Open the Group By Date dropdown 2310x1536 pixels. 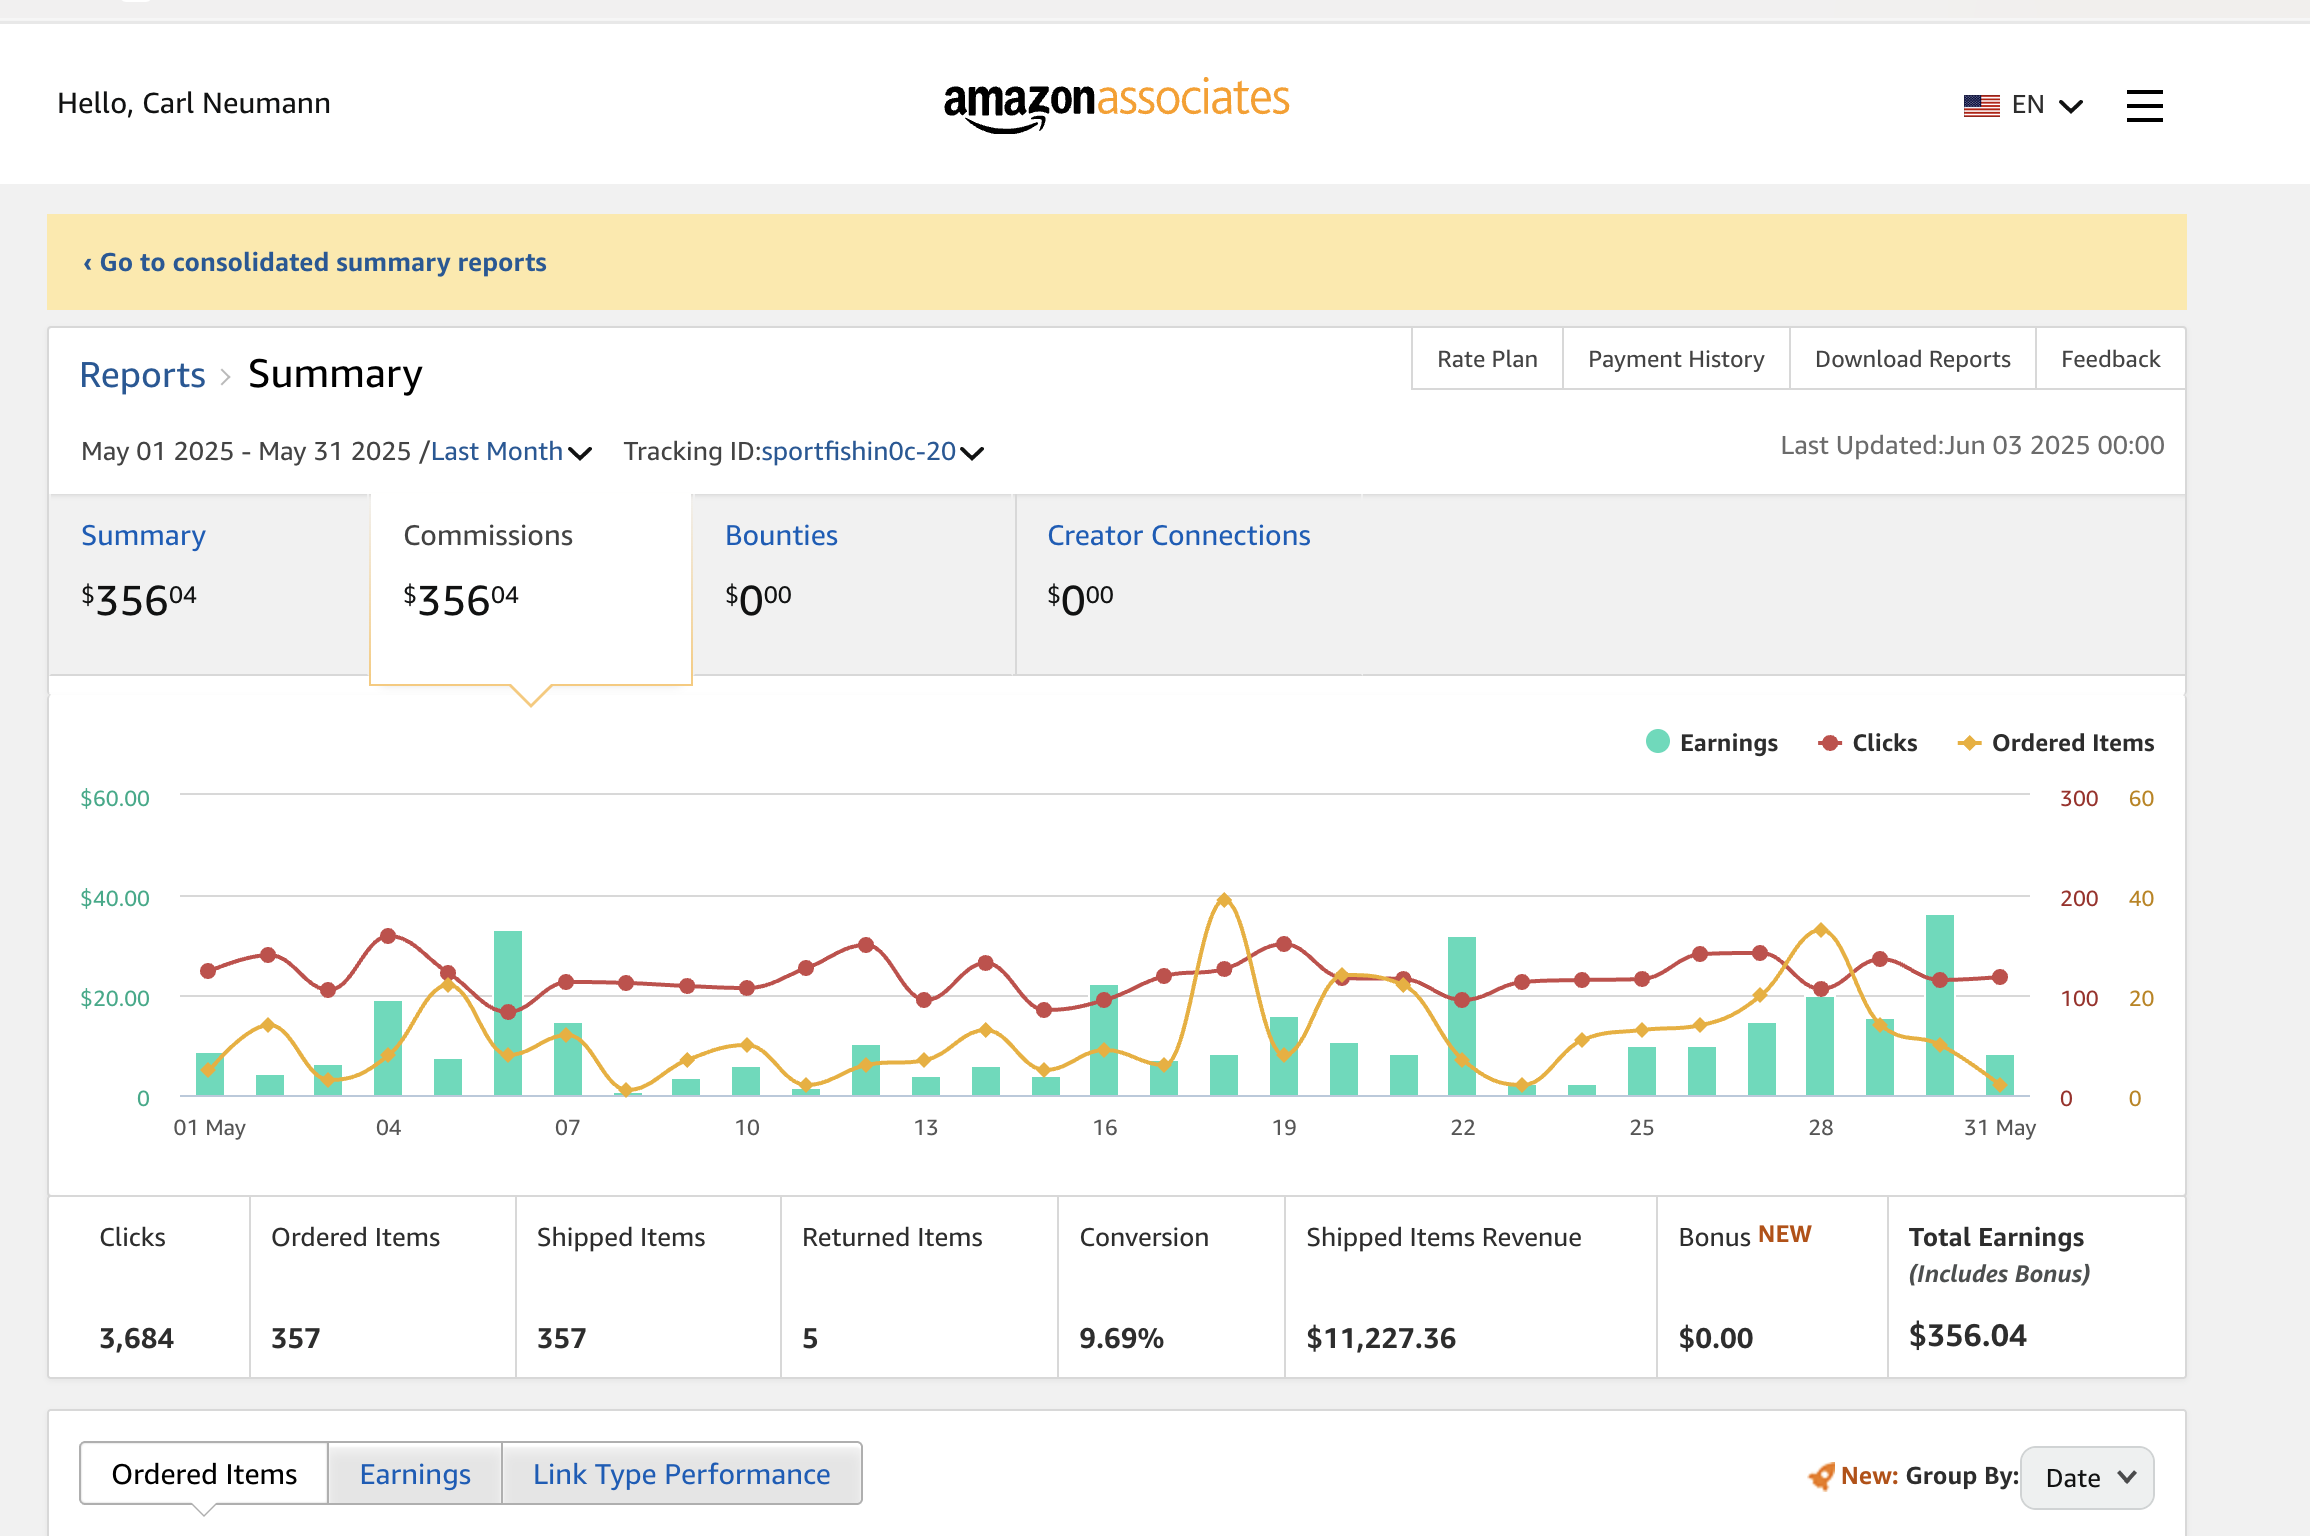coord(2087,1477)
